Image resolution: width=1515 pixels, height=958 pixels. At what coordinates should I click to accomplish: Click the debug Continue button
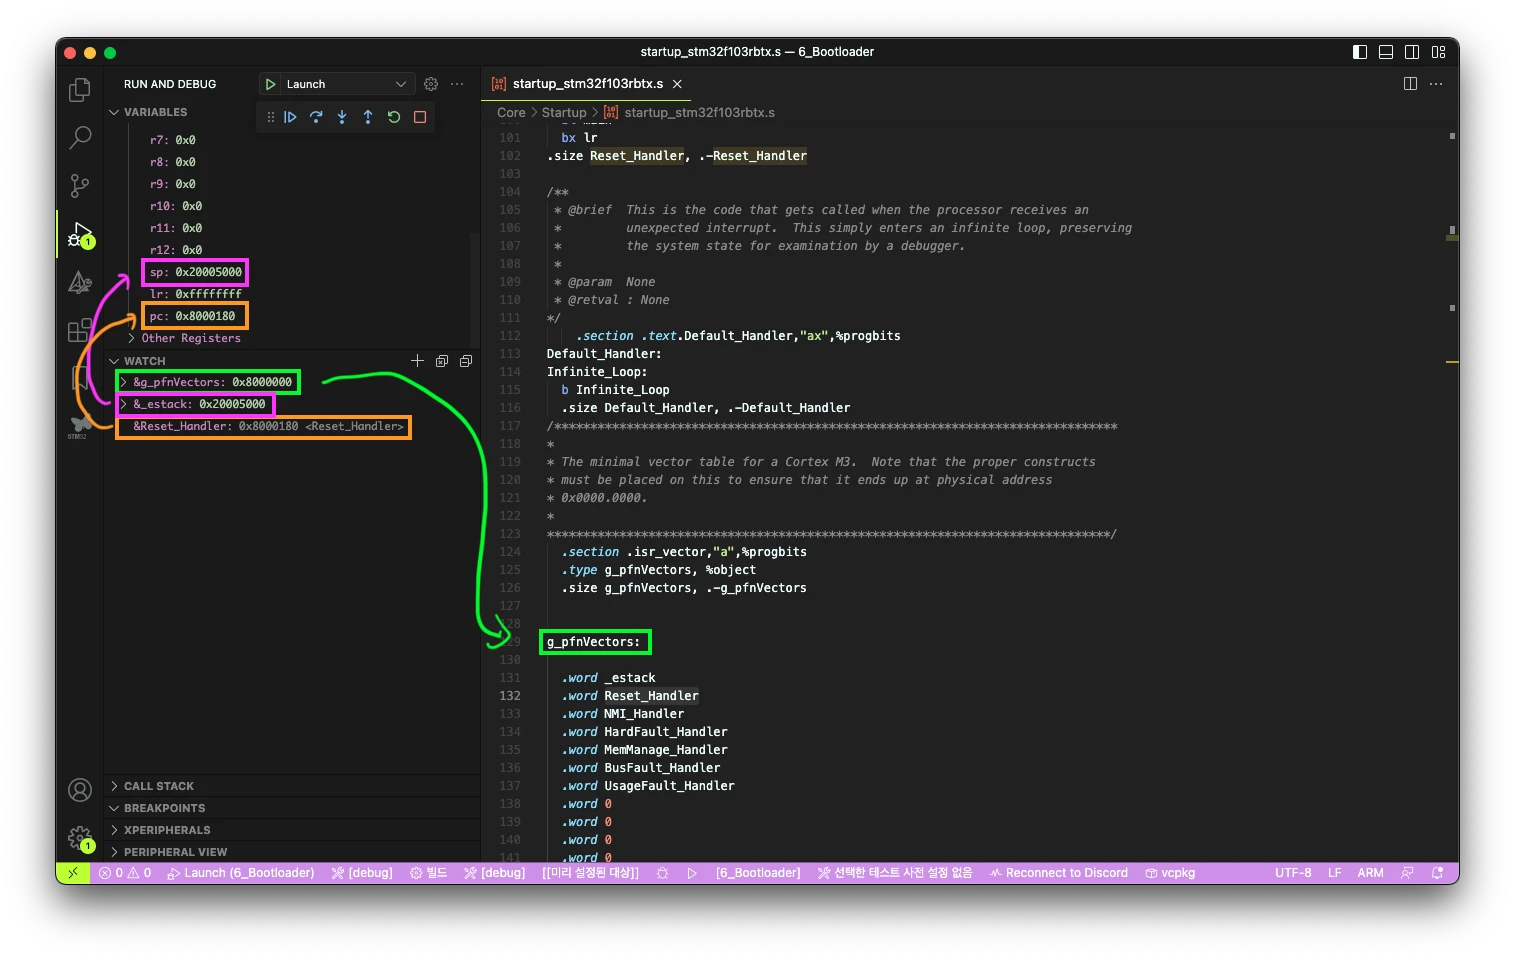(290, 117)
